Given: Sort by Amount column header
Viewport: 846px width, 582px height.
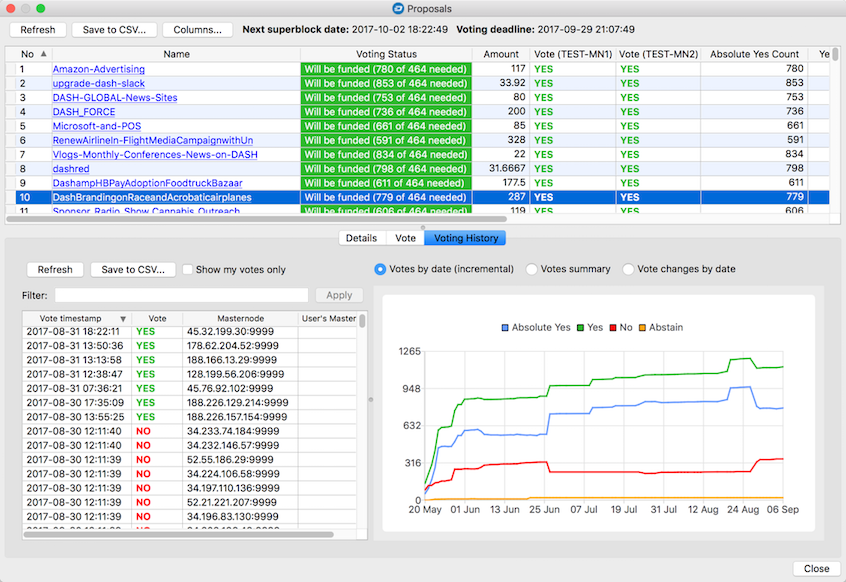Looking at the screenshot, I should [x=501, y=54].
